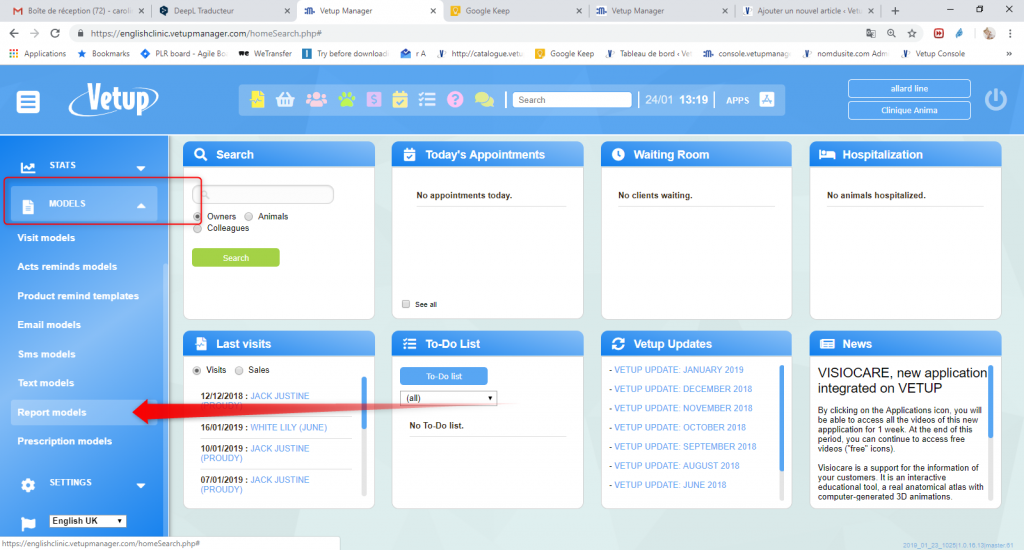The image size is (1024, 550).
Task: Switch to the DeepL Traducteur tab
Action: (x=225, y=10)
